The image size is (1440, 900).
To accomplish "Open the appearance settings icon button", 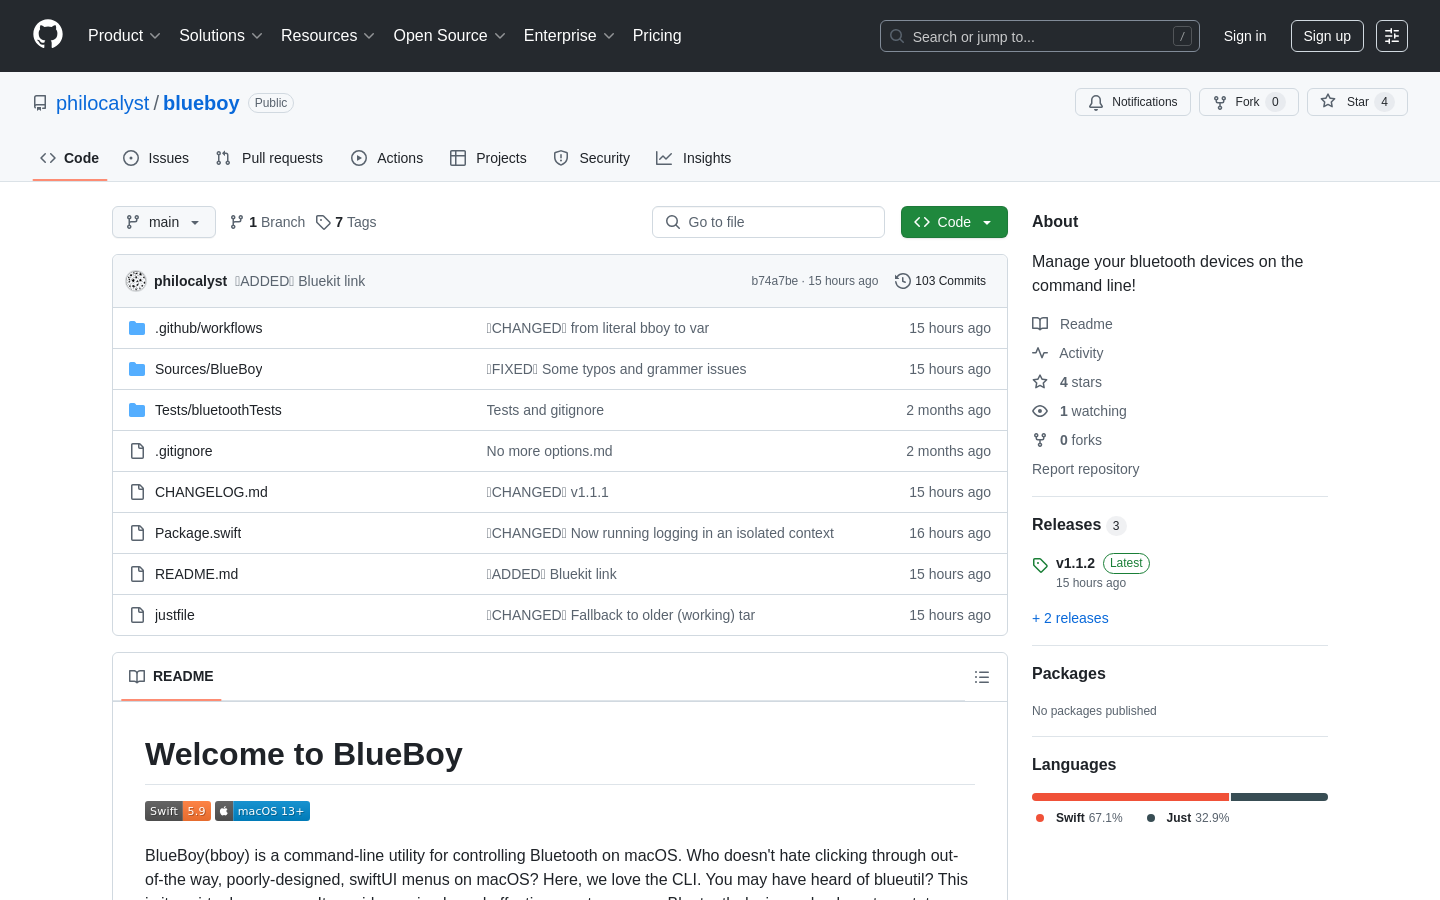I will coord(1392,36).
